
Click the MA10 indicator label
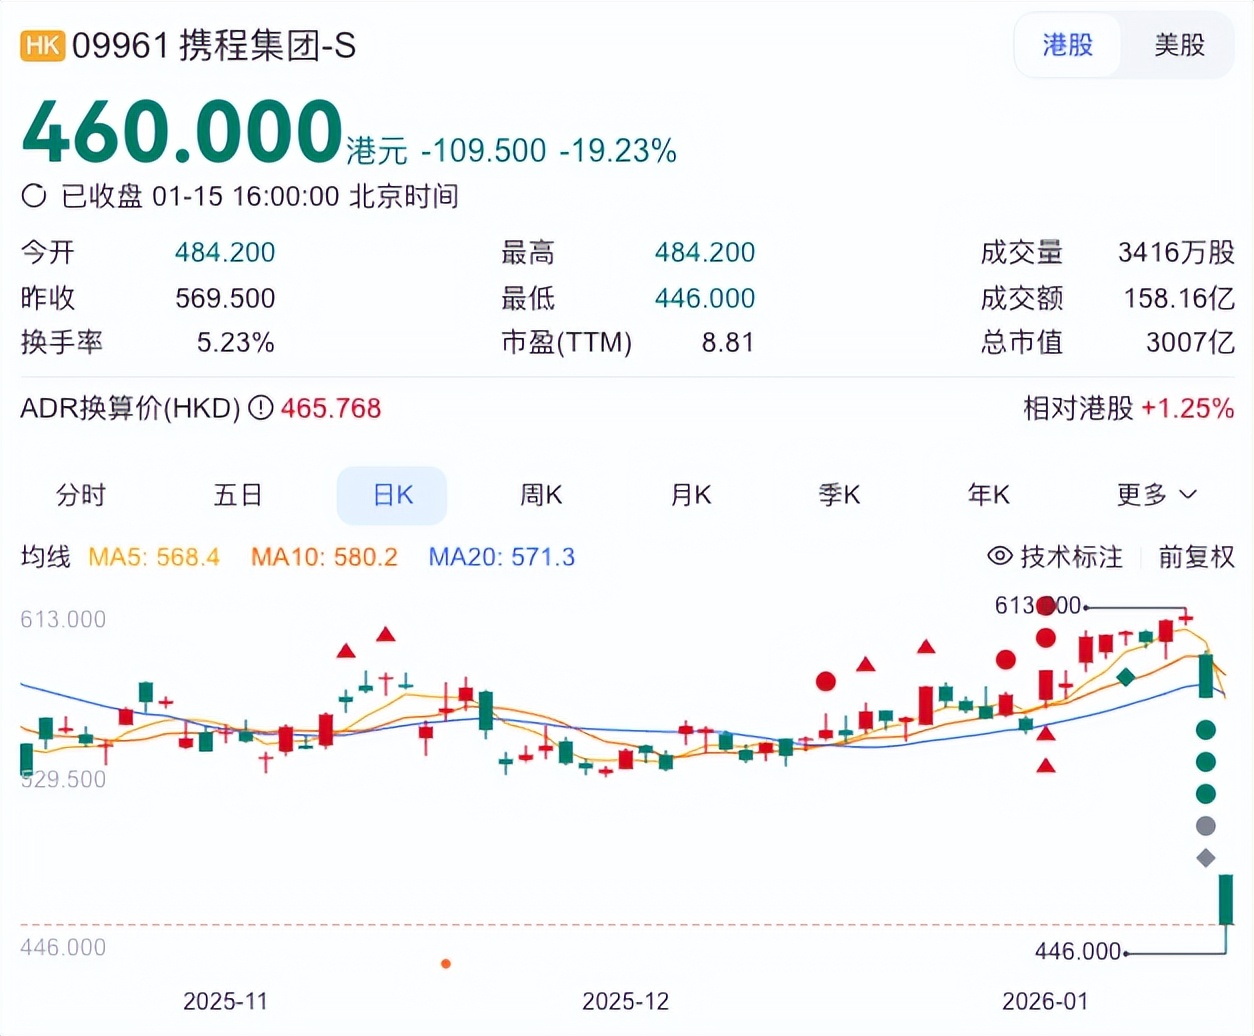pyautogui.click(x=324, y=557)
